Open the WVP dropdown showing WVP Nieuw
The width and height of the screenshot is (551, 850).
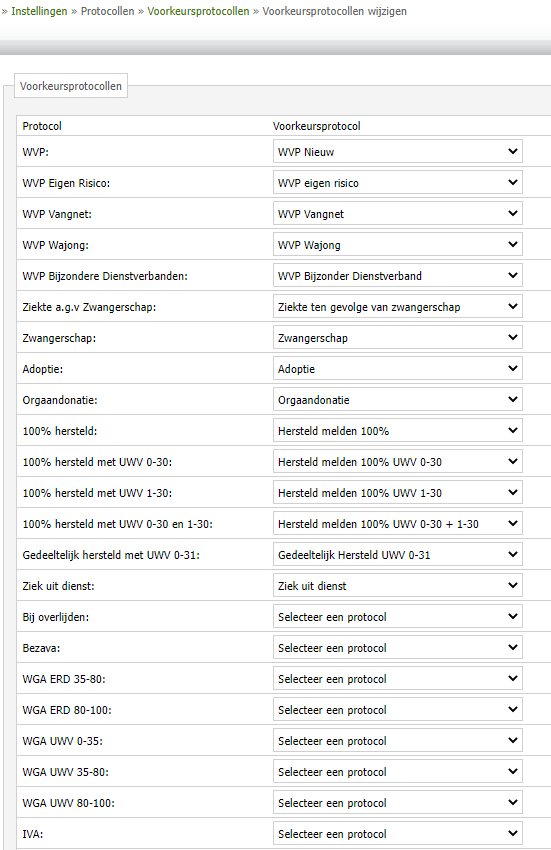[x=398, y=152]
